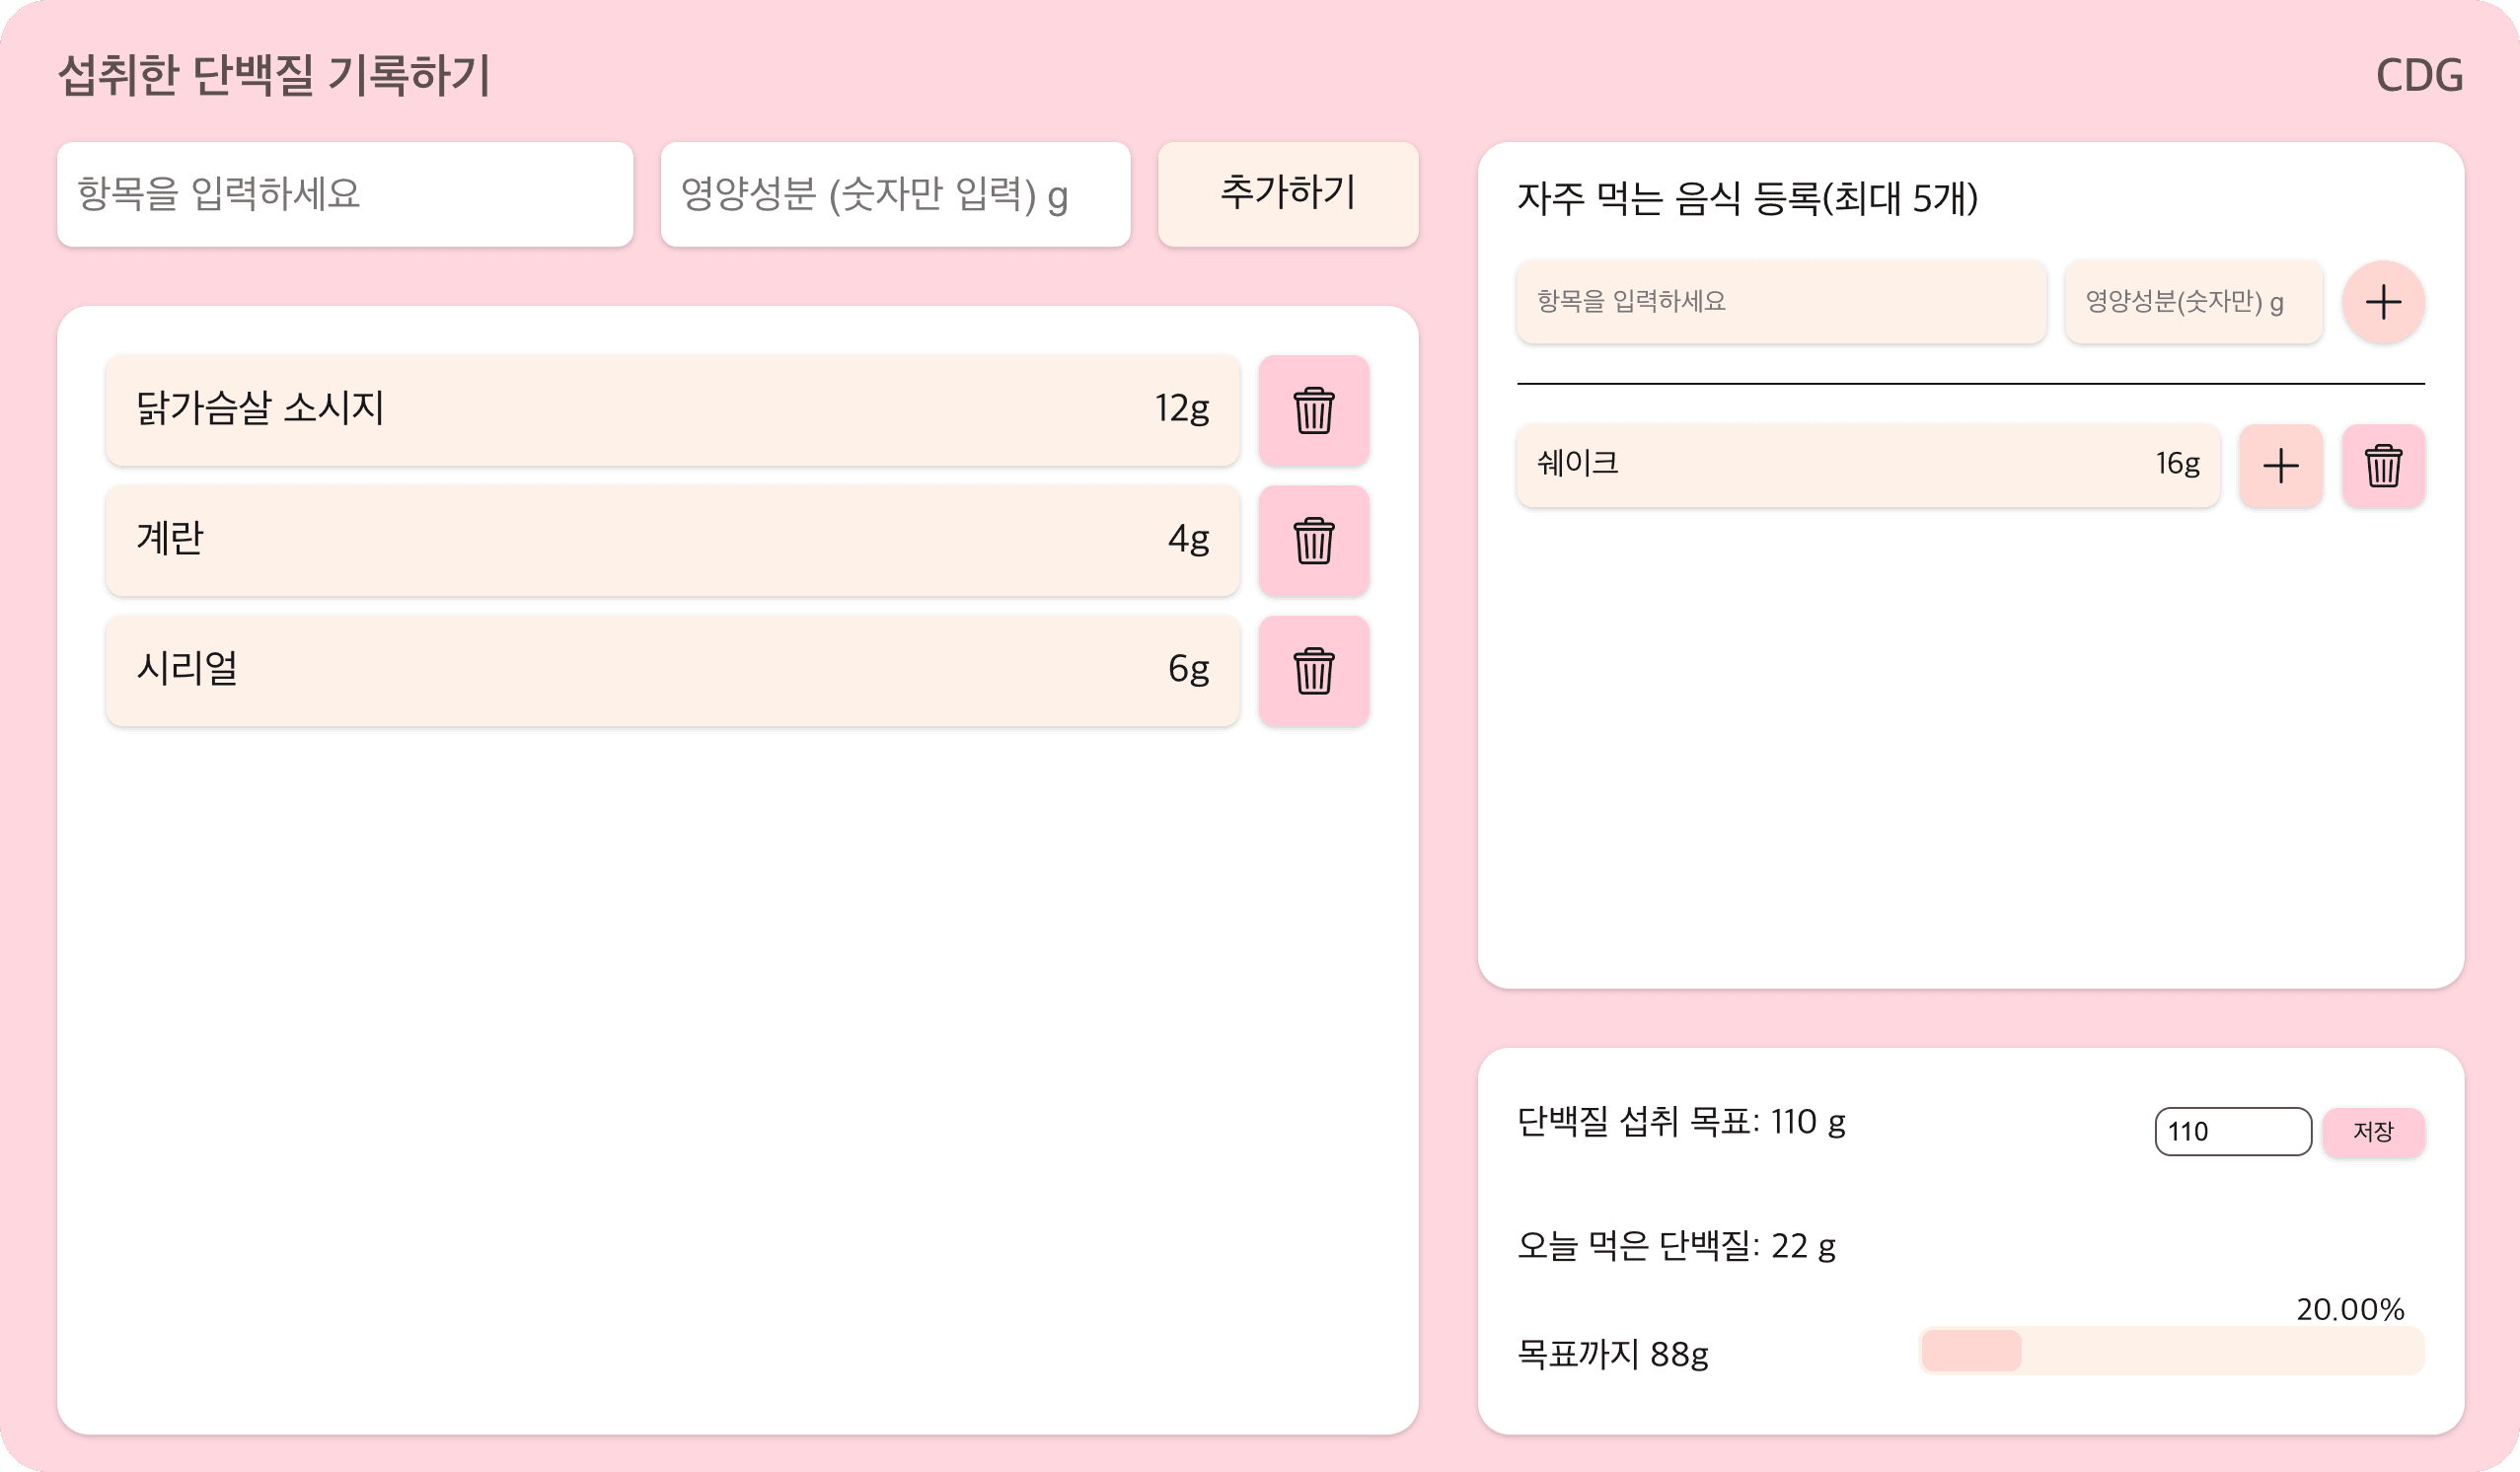Click the CDG label in header
The width and height of the screenshot is (2520, 1472).
coord(2419,76)
